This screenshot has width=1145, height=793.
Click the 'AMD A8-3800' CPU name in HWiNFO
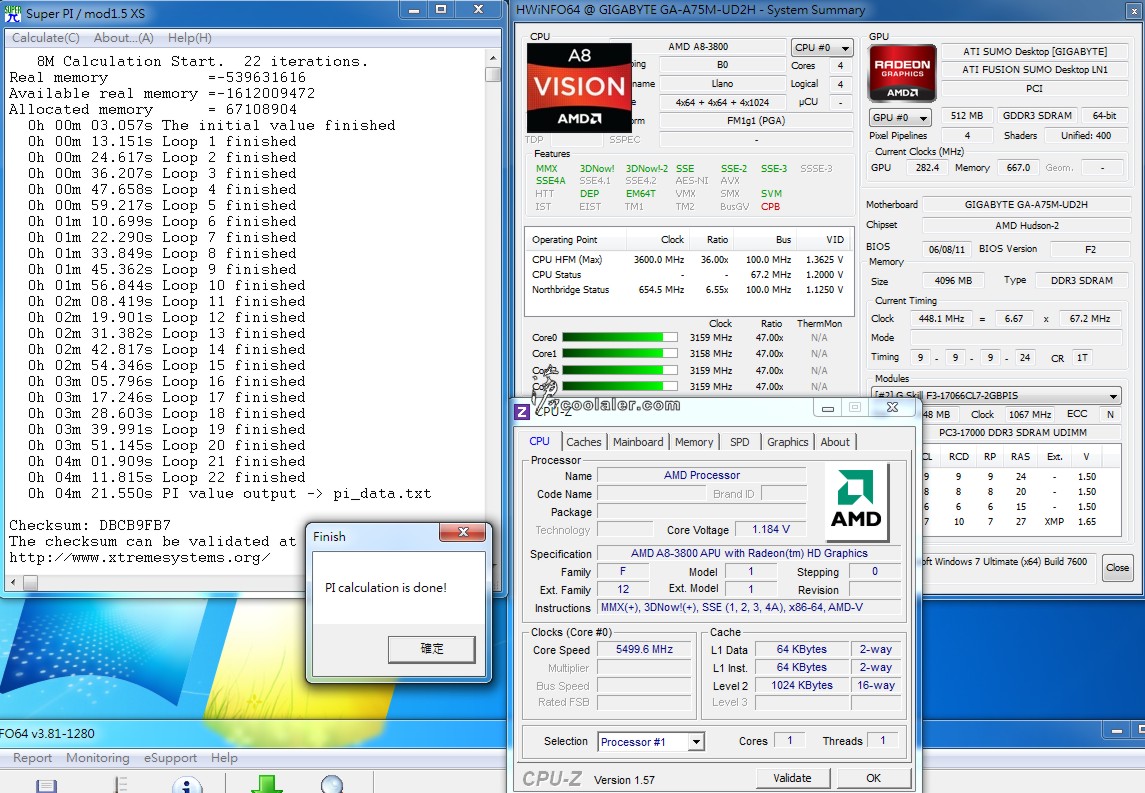click(x=698, y=47)
